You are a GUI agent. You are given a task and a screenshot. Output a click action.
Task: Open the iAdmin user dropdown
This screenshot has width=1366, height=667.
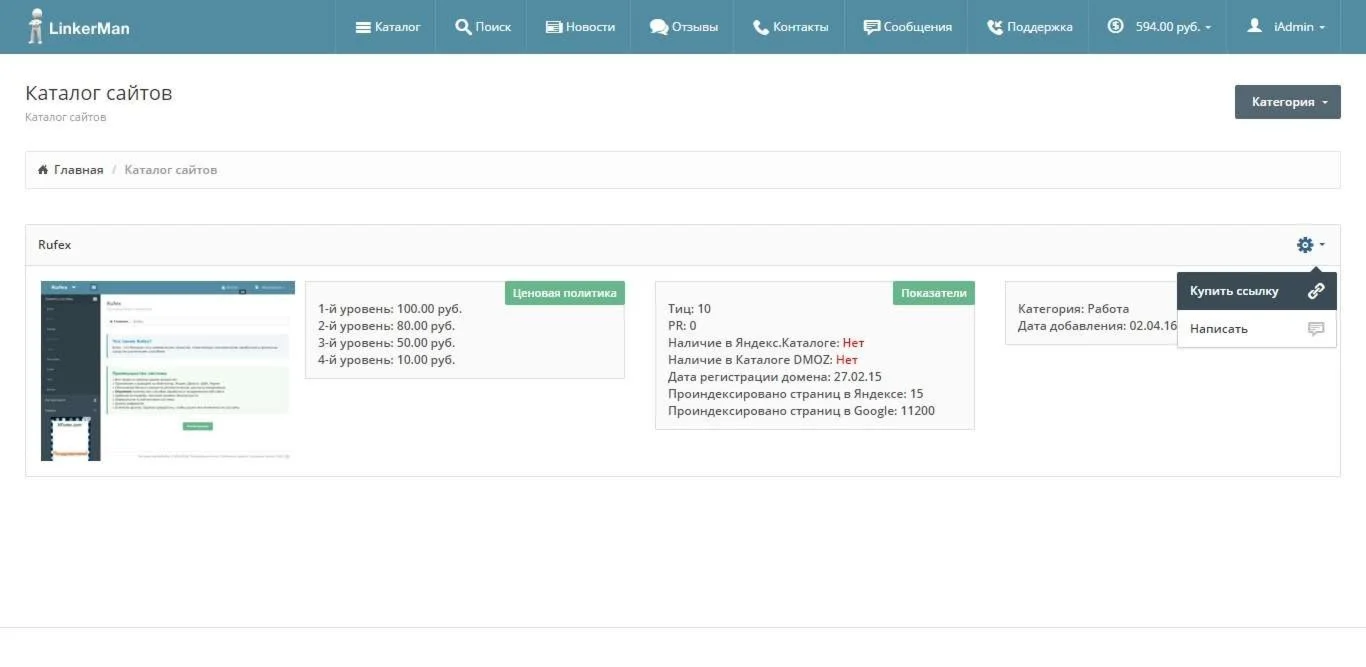click(x=1287, y=27)
